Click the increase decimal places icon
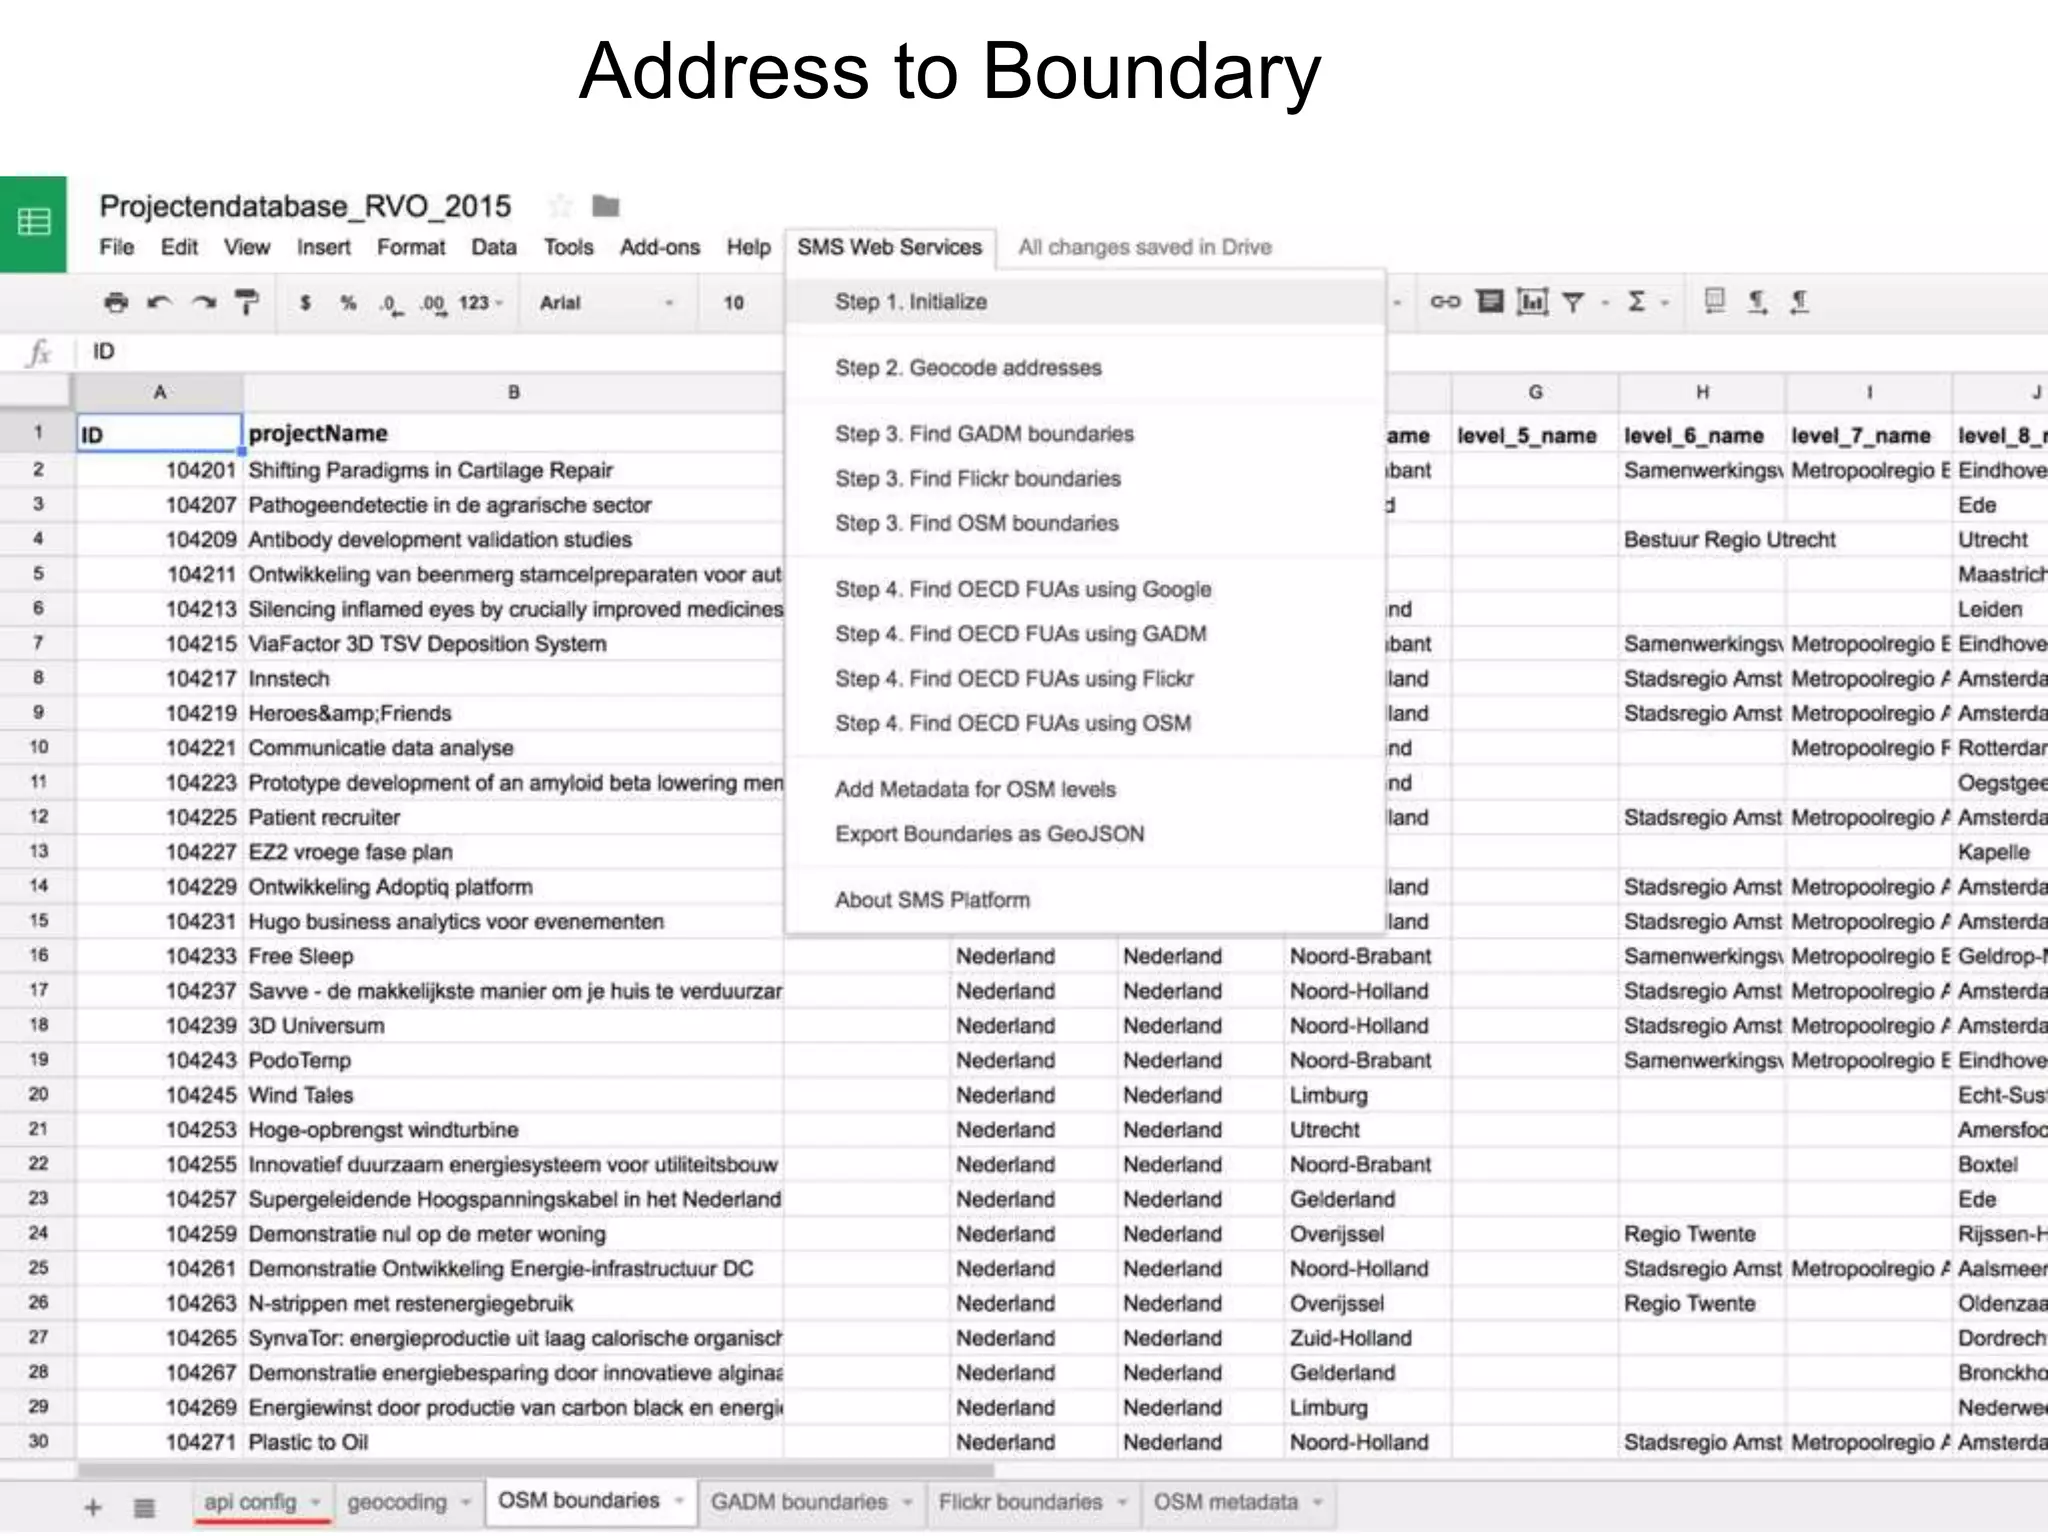2048x1536 pixels. [433, 303]
